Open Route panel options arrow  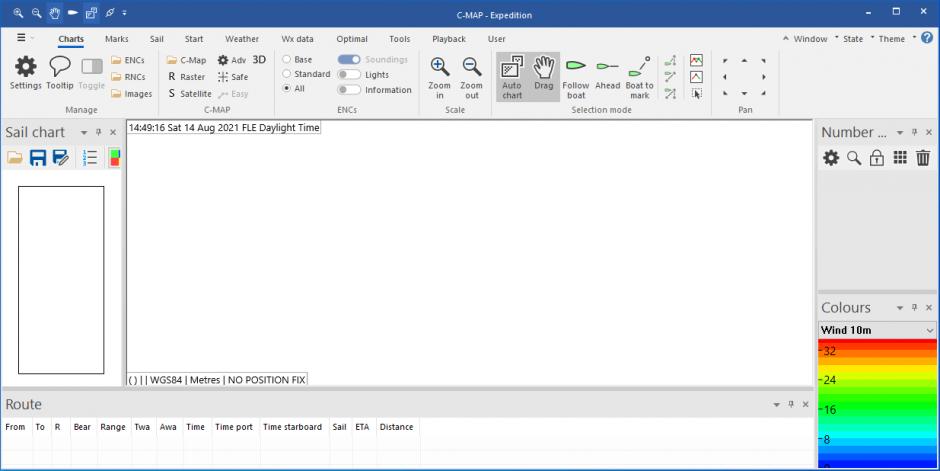pyautogui.click(x=776, y=404)
